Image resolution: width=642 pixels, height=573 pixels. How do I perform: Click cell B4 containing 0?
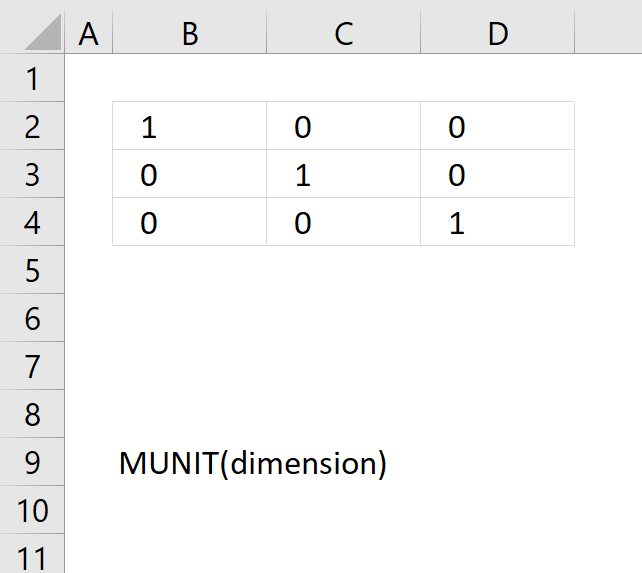tap(190, 222)
